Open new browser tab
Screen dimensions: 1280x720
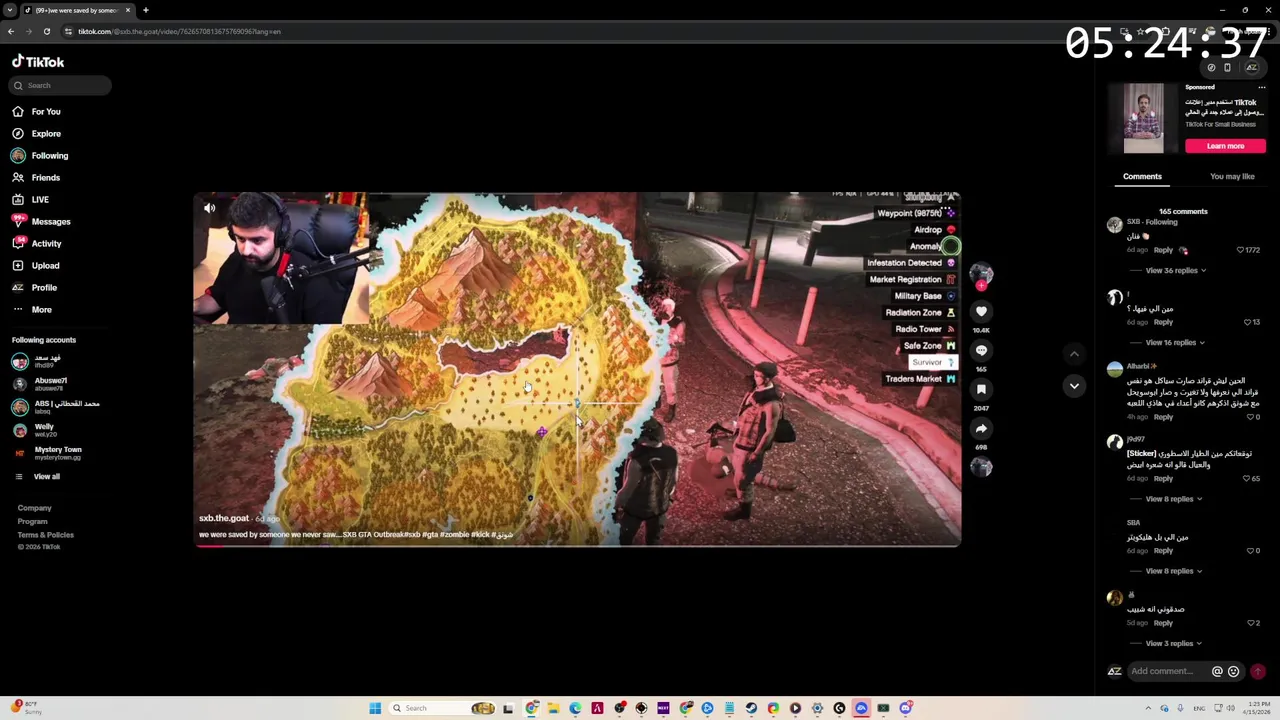[146, 10]
